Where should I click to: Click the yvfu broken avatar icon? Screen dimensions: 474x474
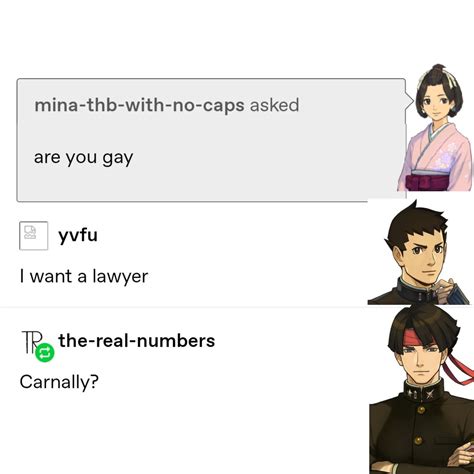(x=34, y=236)
